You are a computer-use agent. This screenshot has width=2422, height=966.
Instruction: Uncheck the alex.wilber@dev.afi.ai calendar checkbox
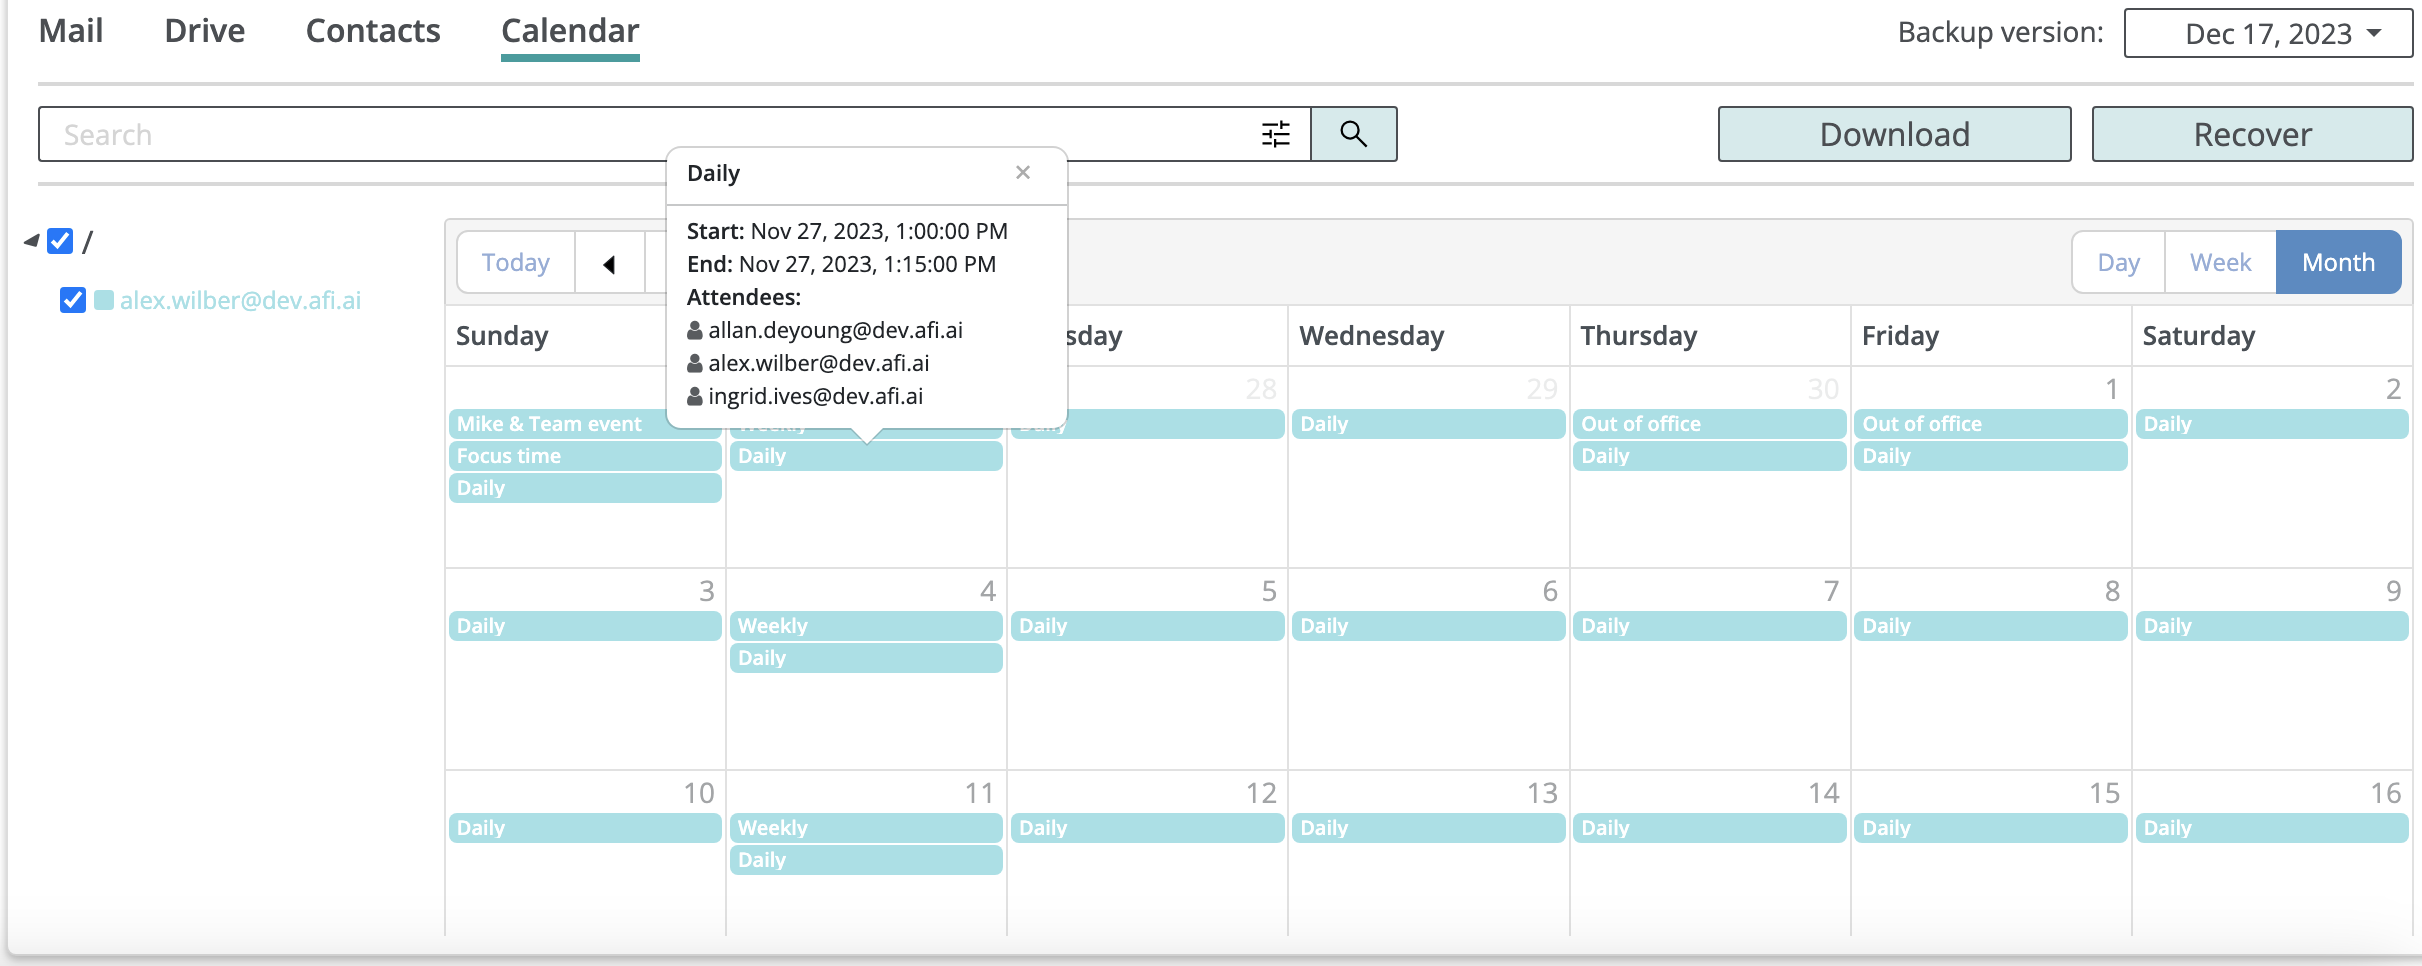pyautogui.click(x=73, y=300)
